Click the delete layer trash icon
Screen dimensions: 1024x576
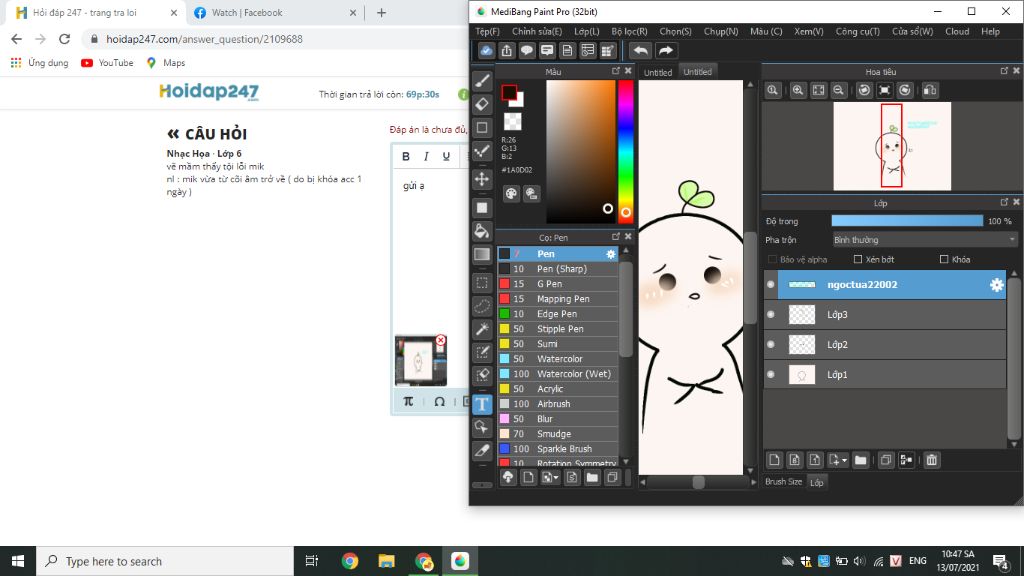click(931, 460)
